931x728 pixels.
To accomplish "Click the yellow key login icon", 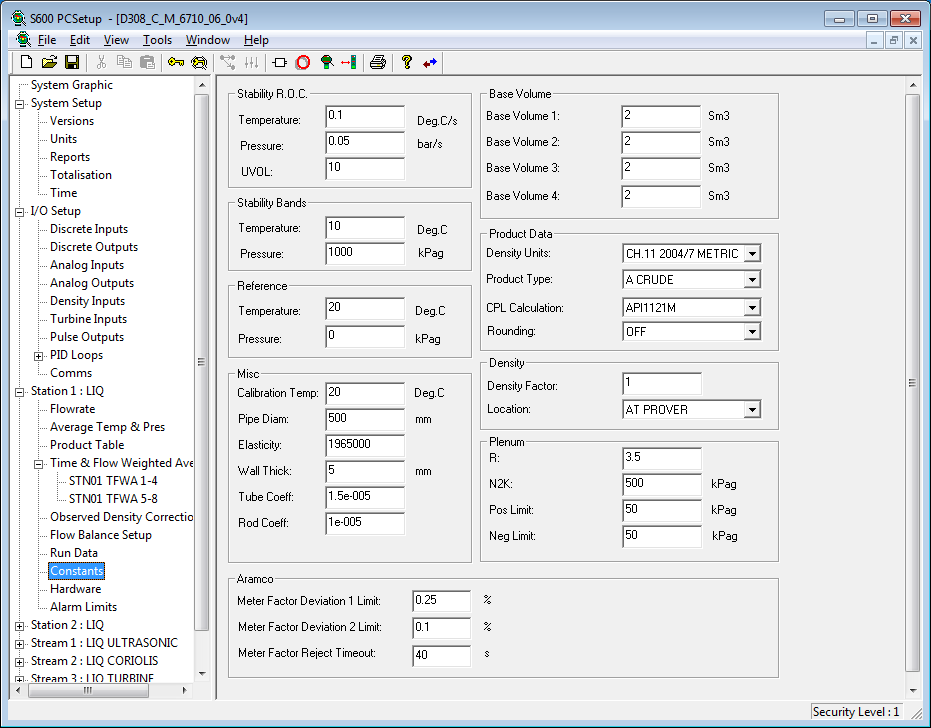I will tap(176, 62).
